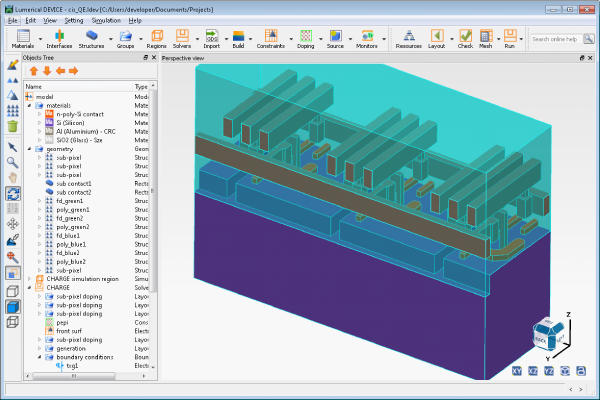
Task: Collapse the materials tree node
Action: pyautogui.click(x=29, y=105)
